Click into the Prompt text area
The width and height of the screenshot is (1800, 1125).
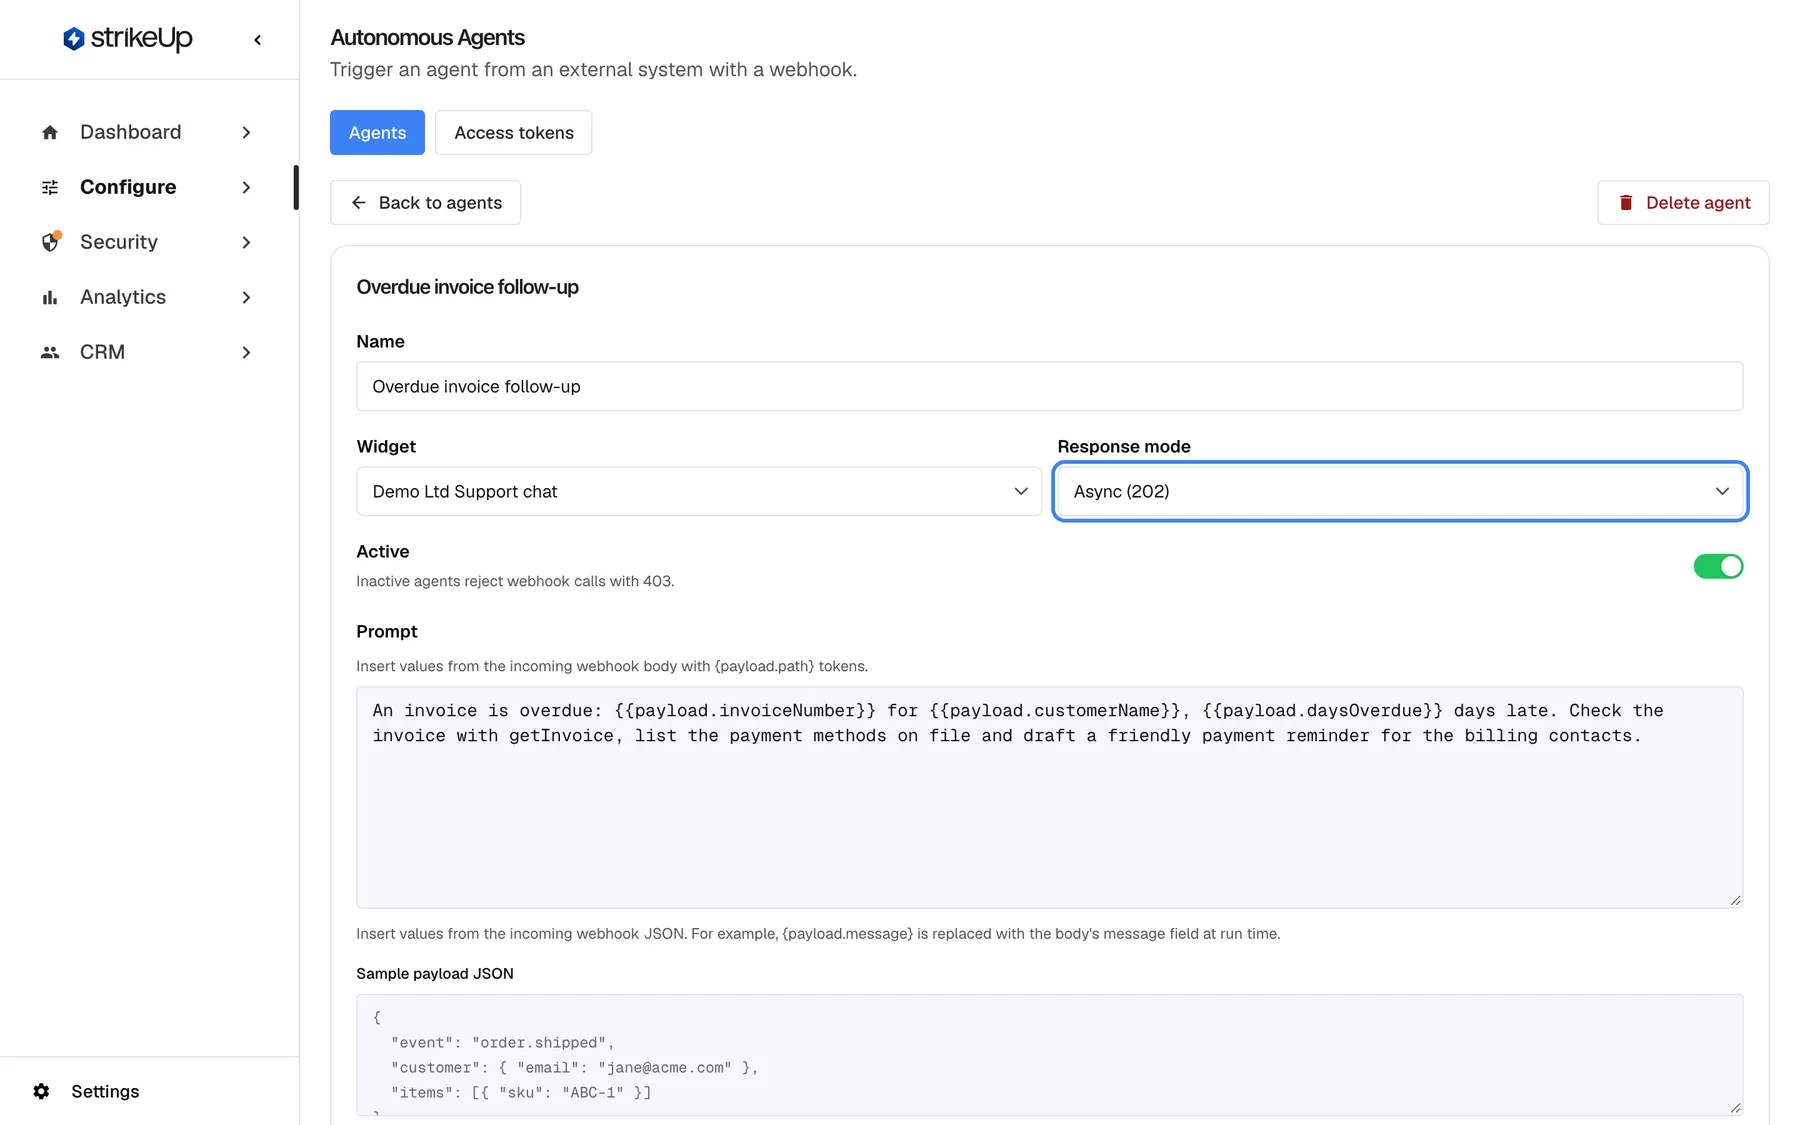click(1049, 797)
